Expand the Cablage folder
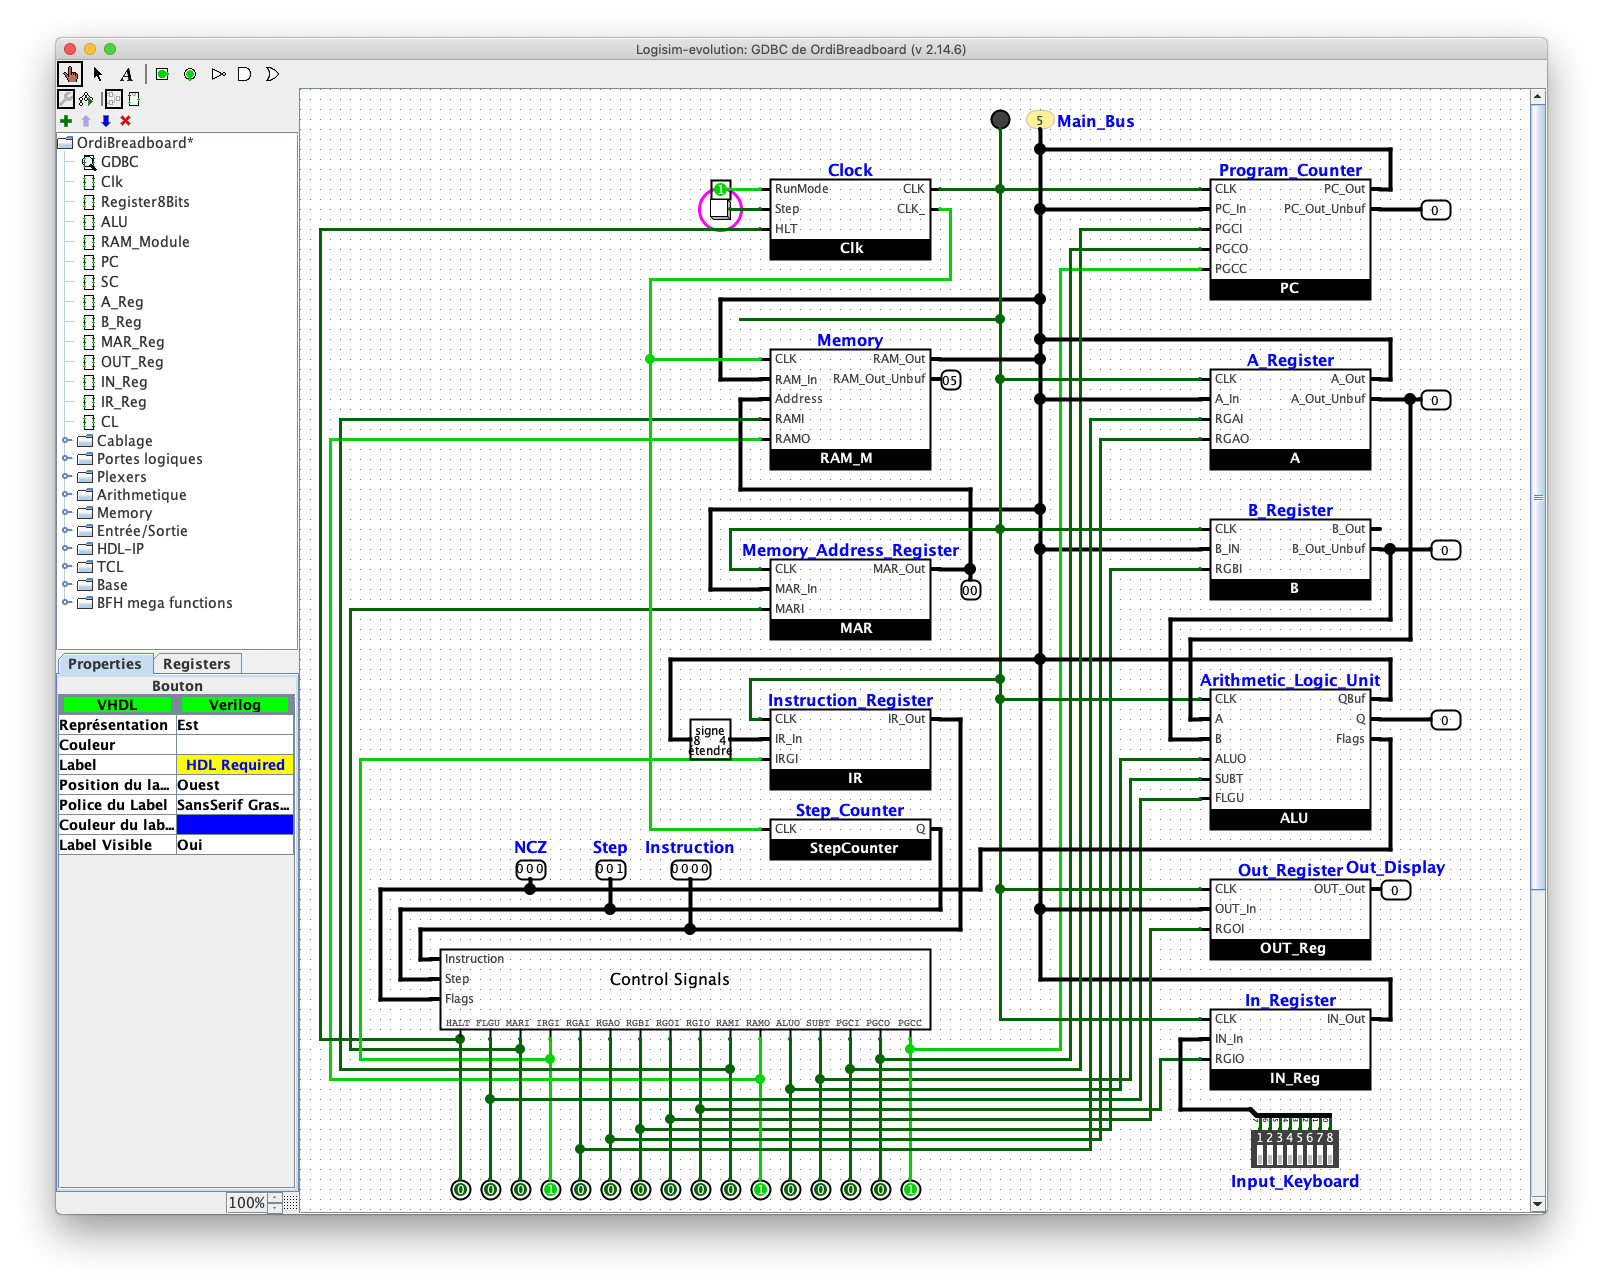Screen dimensions: 1603x1288 [x=66, y=440]
